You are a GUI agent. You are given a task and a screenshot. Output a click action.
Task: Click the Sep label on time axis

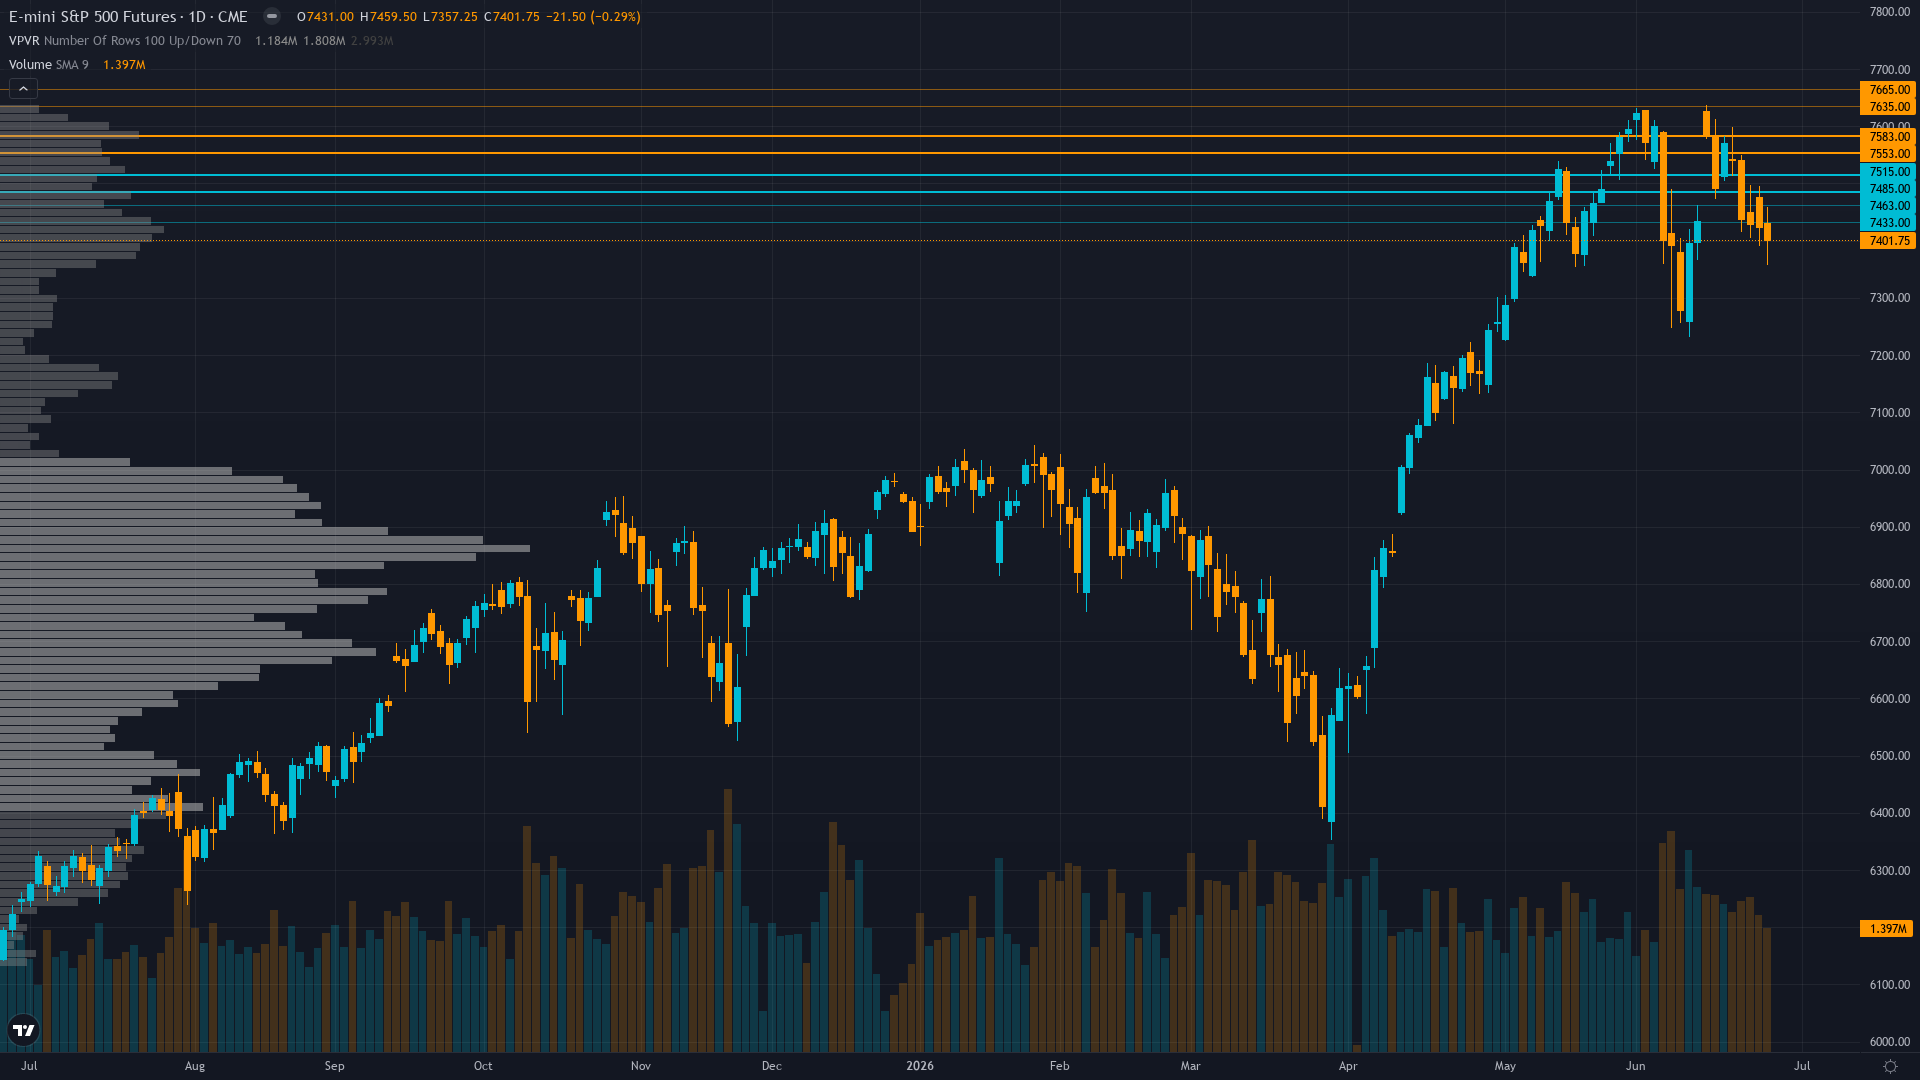pyautogui.click(x=334, y=1066)
